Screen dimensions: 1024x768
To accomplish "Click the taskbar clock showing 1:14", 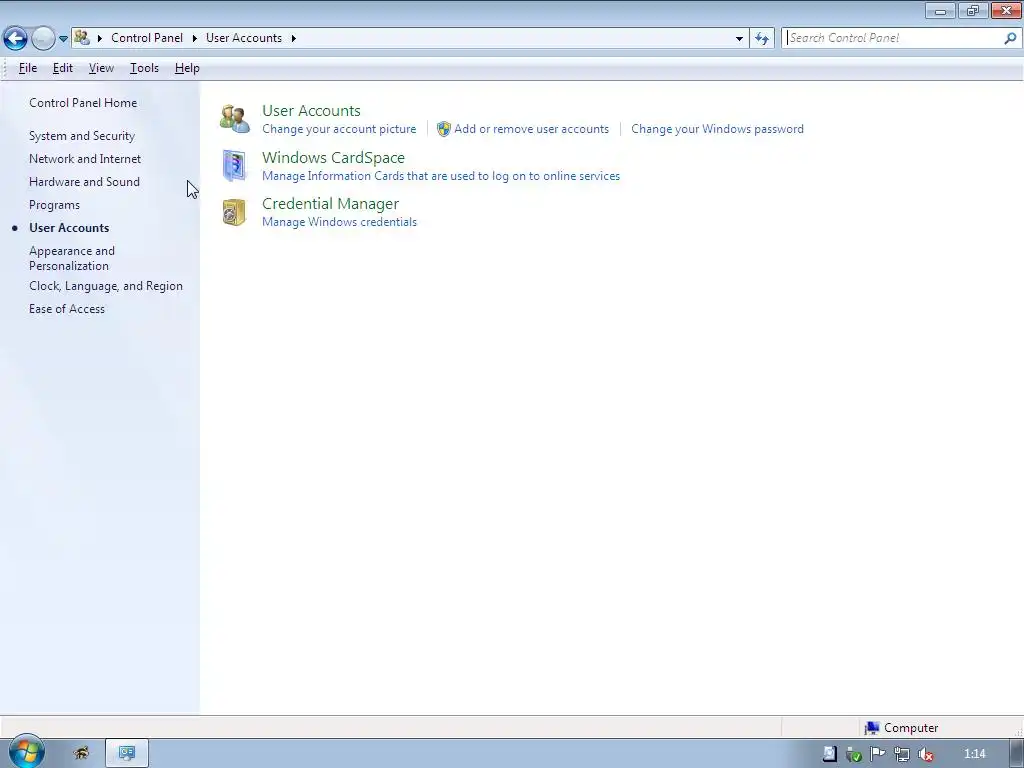I will (974, 754).
